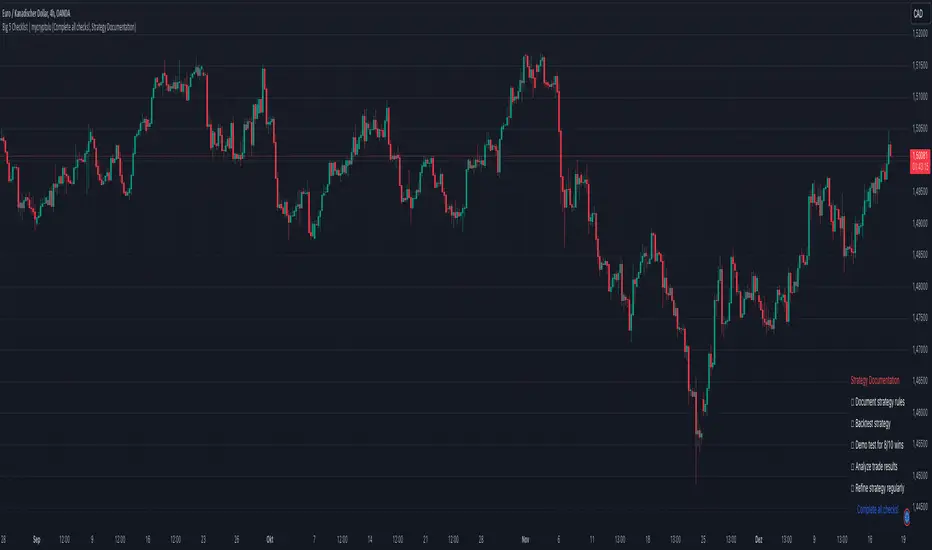Check the Document strategy rules box

pyautogui.click(x=851, y=402)
